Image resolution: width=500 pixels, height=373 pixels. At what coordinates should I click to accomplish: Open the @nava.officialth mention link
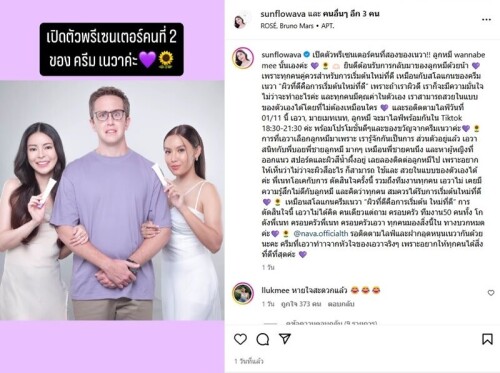click(321, 233)
